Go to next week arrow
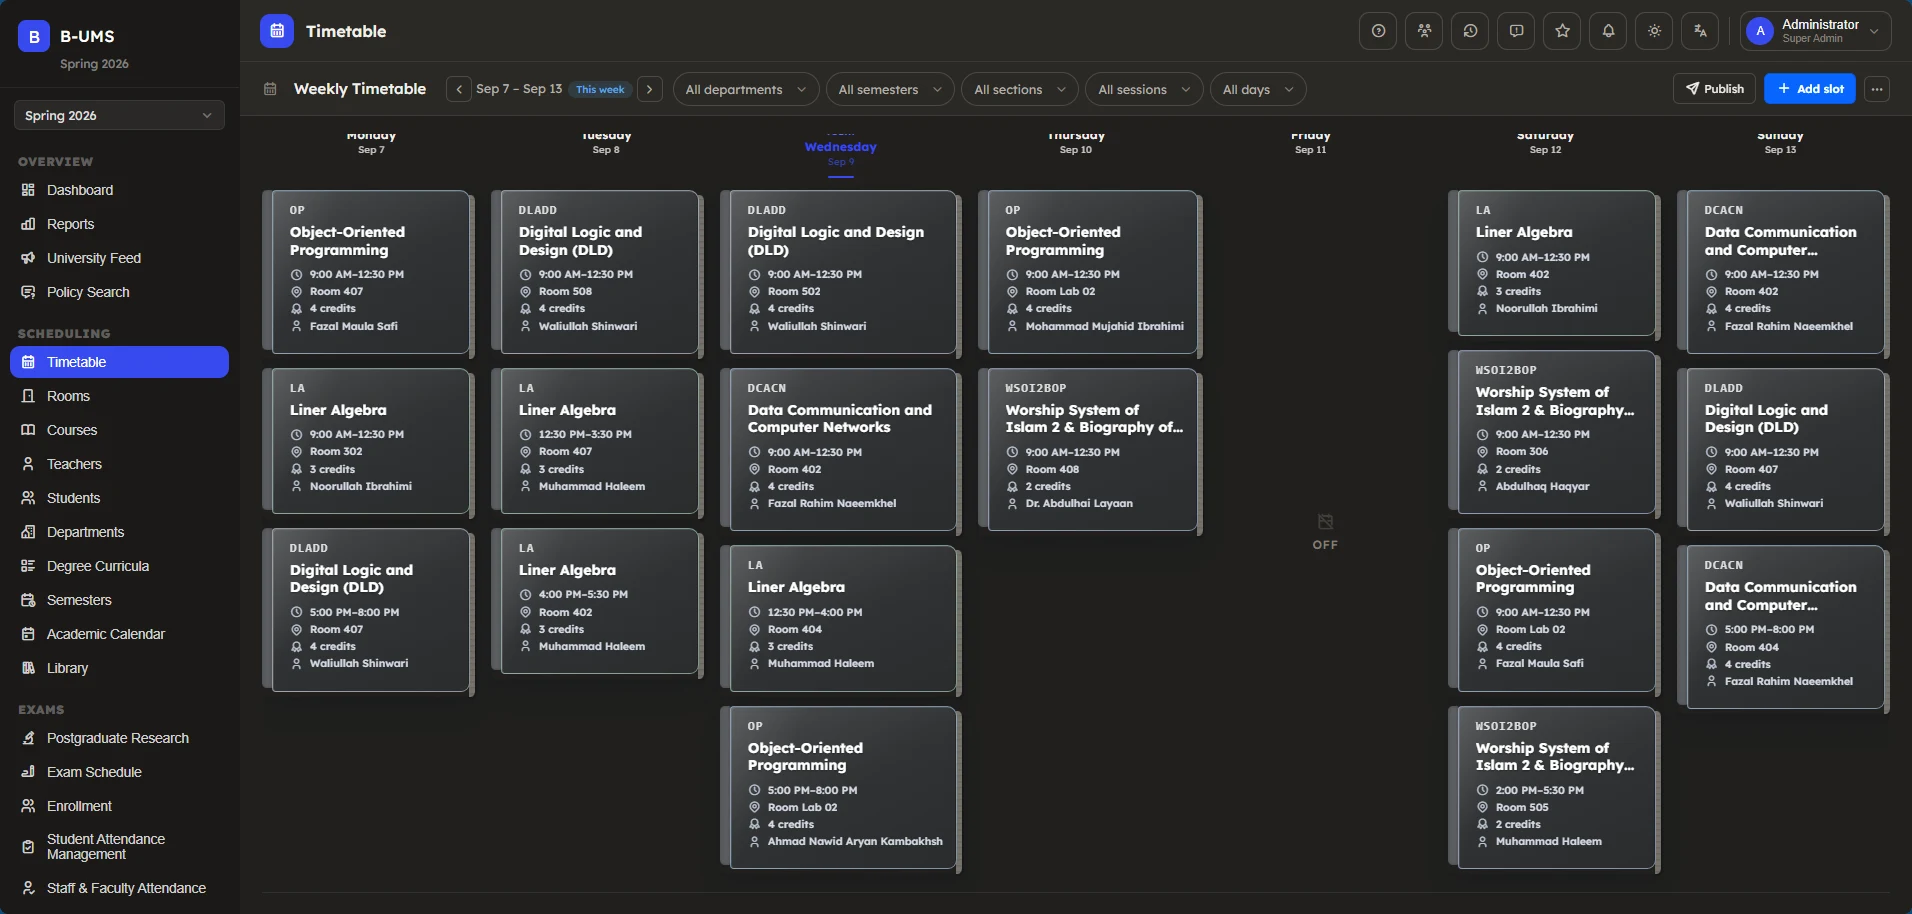 (x=650, y=89)
